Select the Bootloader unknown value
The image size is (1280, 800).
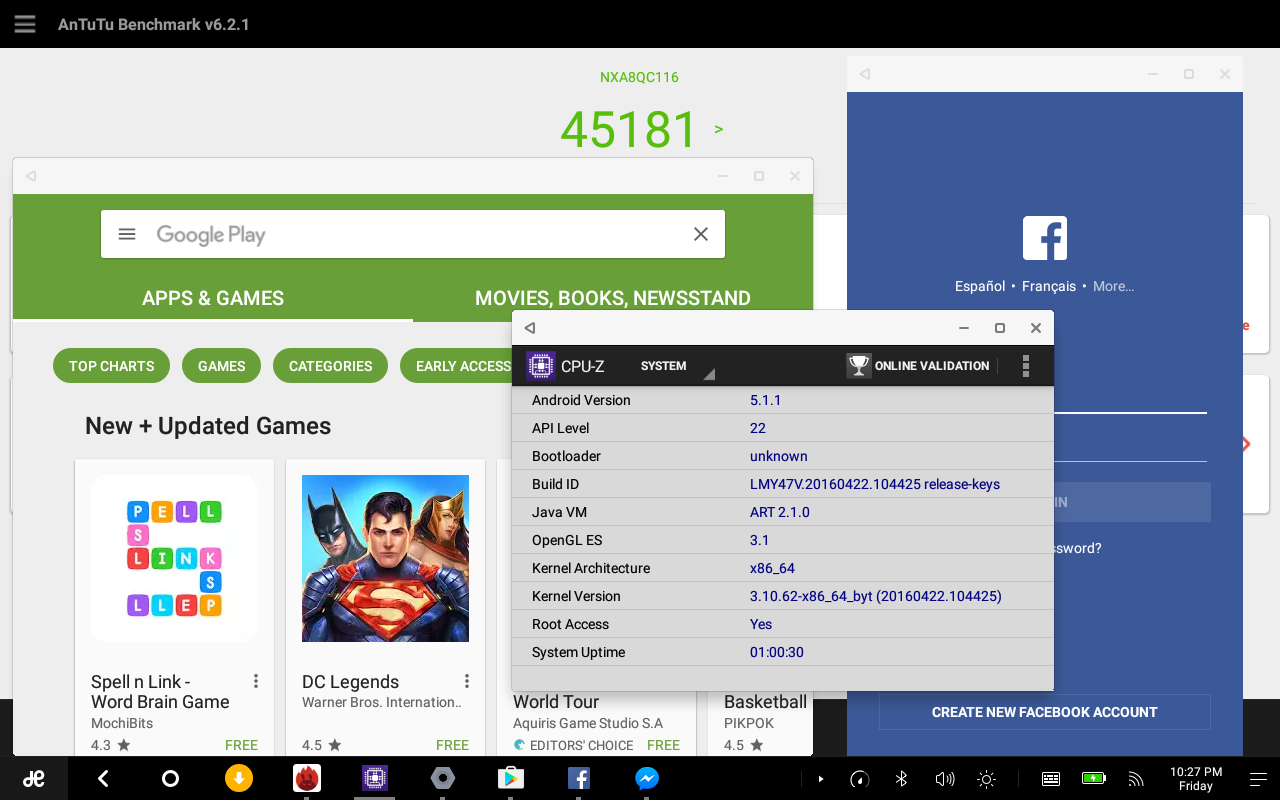pyautogui.click(x=779, y=456)
